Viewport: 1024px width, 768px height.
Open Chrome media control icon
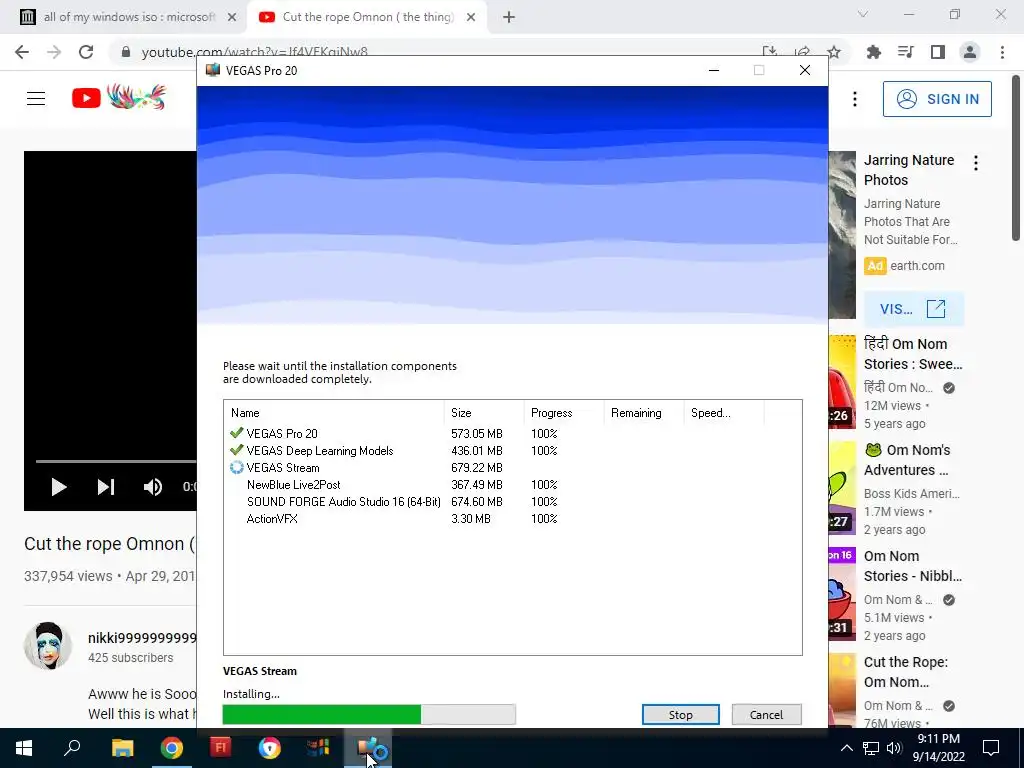(906, 52)
